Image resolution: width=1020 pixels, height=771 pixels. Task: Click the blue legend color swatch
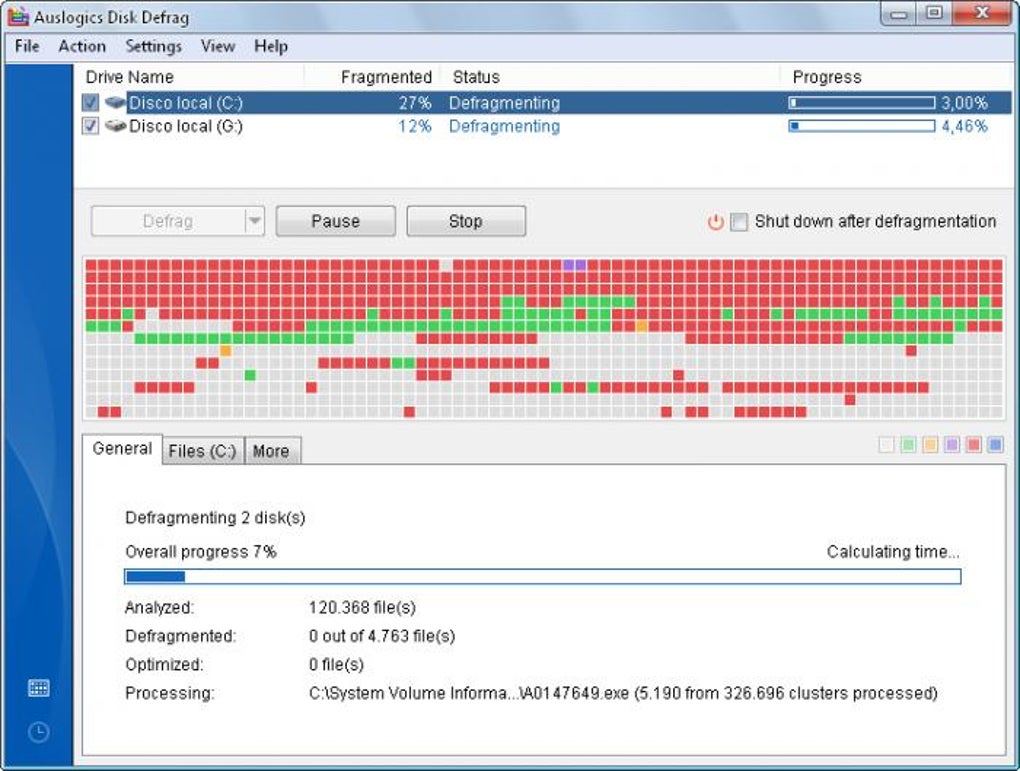(995, 445)
